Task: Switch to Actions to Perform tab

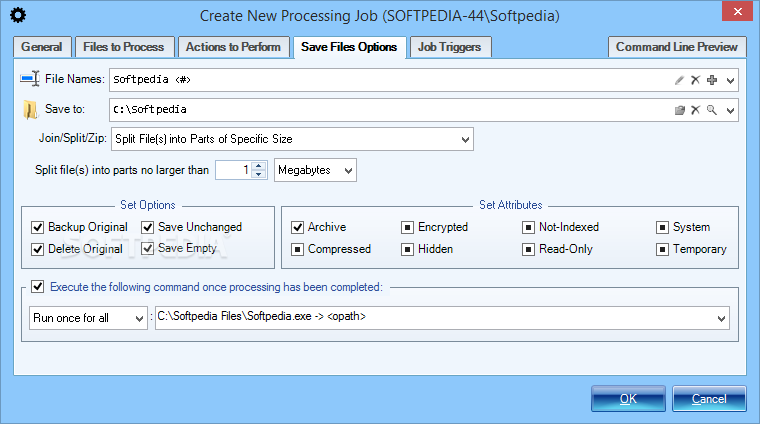Action: tap(233, 47)
